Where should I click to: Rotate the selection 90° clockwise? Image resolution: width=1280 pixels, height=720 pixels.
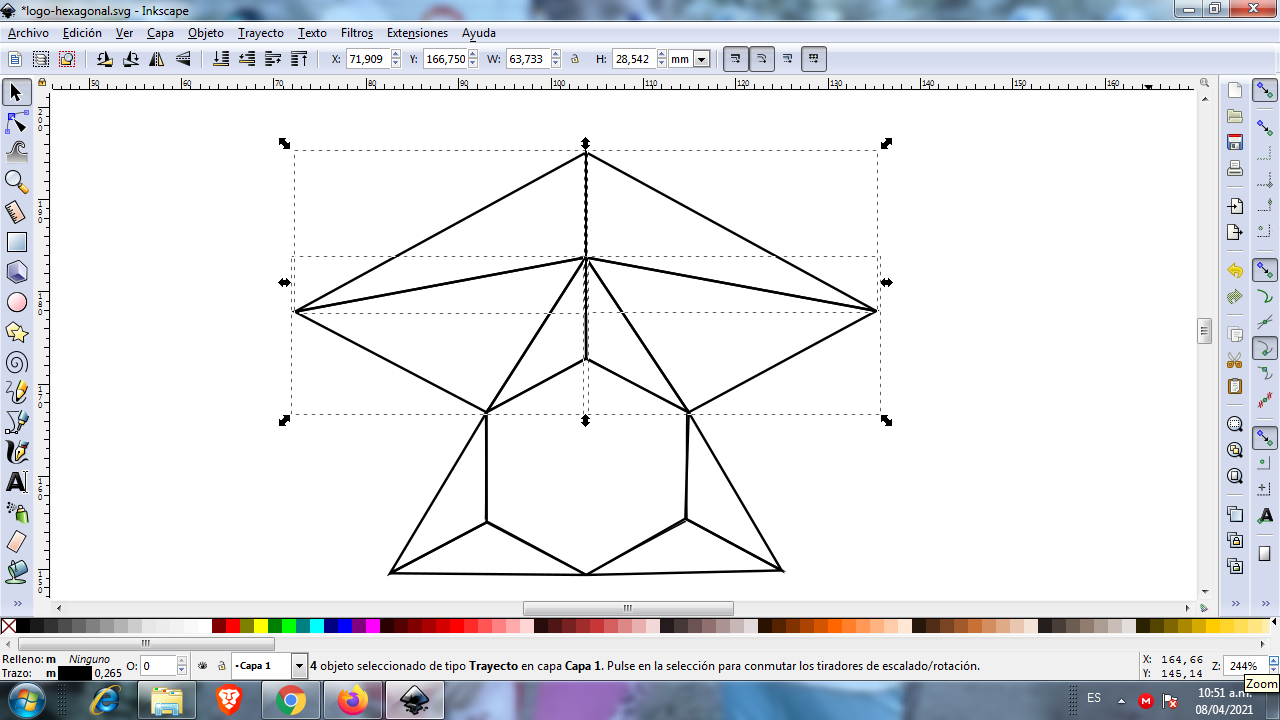pyautogui.click(x=130, y=59)
